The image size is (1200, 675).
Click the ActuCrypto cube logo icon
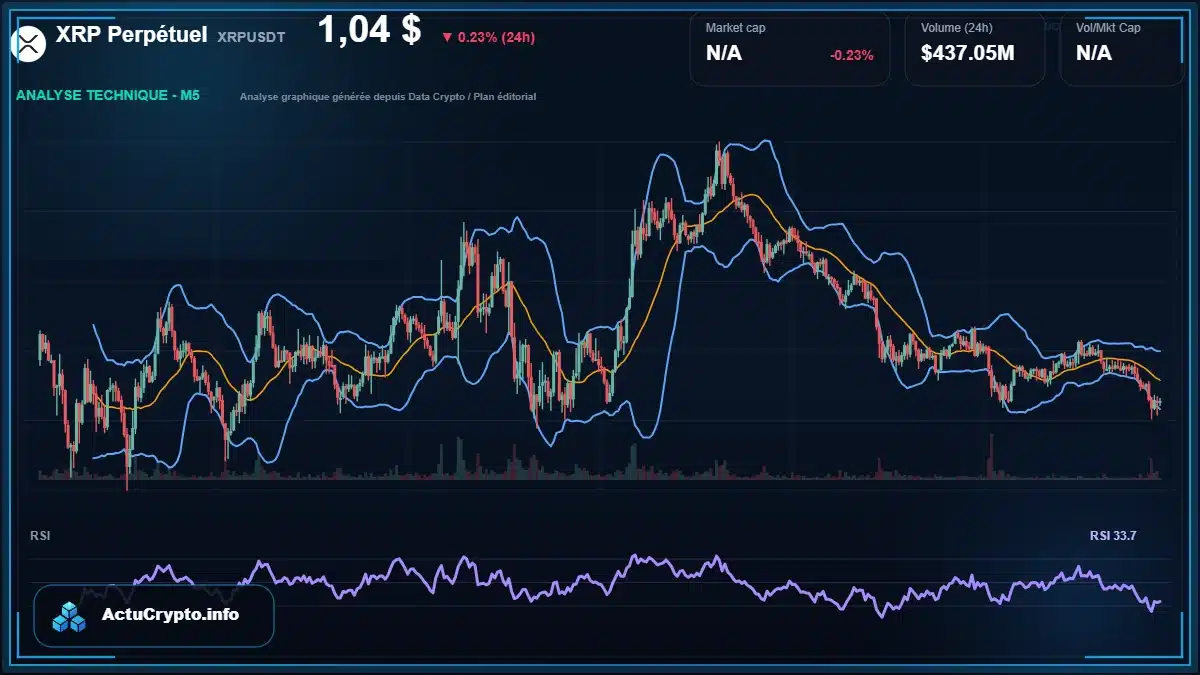(x=70, y=617)
